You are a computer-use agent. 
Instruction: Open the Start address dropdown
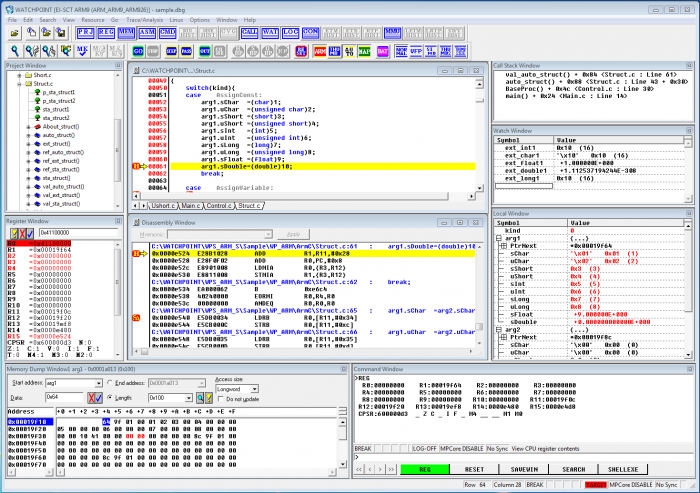pyautogui.click(x=99, y=383)
